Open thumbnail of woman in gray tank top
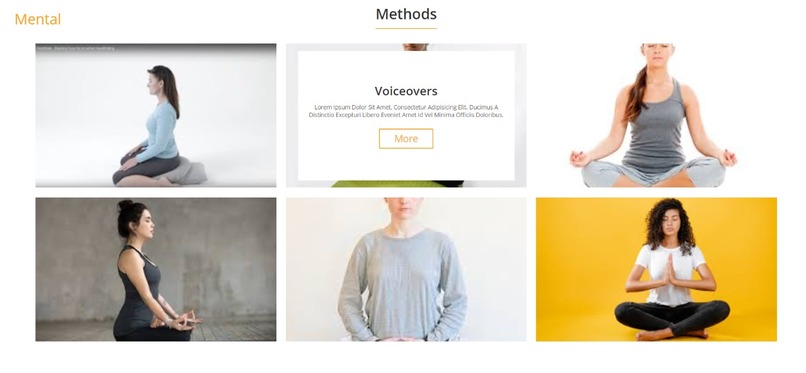This screenshot has height=373, width=806. [656, 115]
